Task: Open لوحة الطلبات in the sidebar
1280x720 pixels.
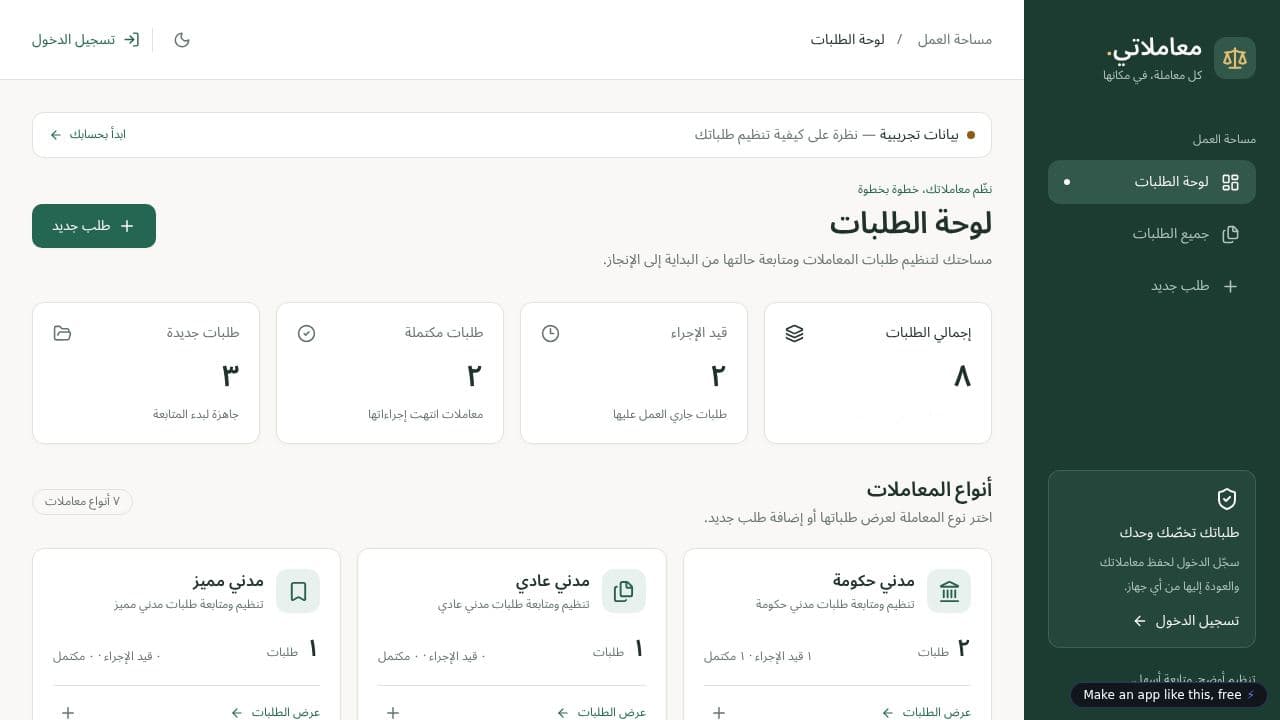Action: (1152, 182)
